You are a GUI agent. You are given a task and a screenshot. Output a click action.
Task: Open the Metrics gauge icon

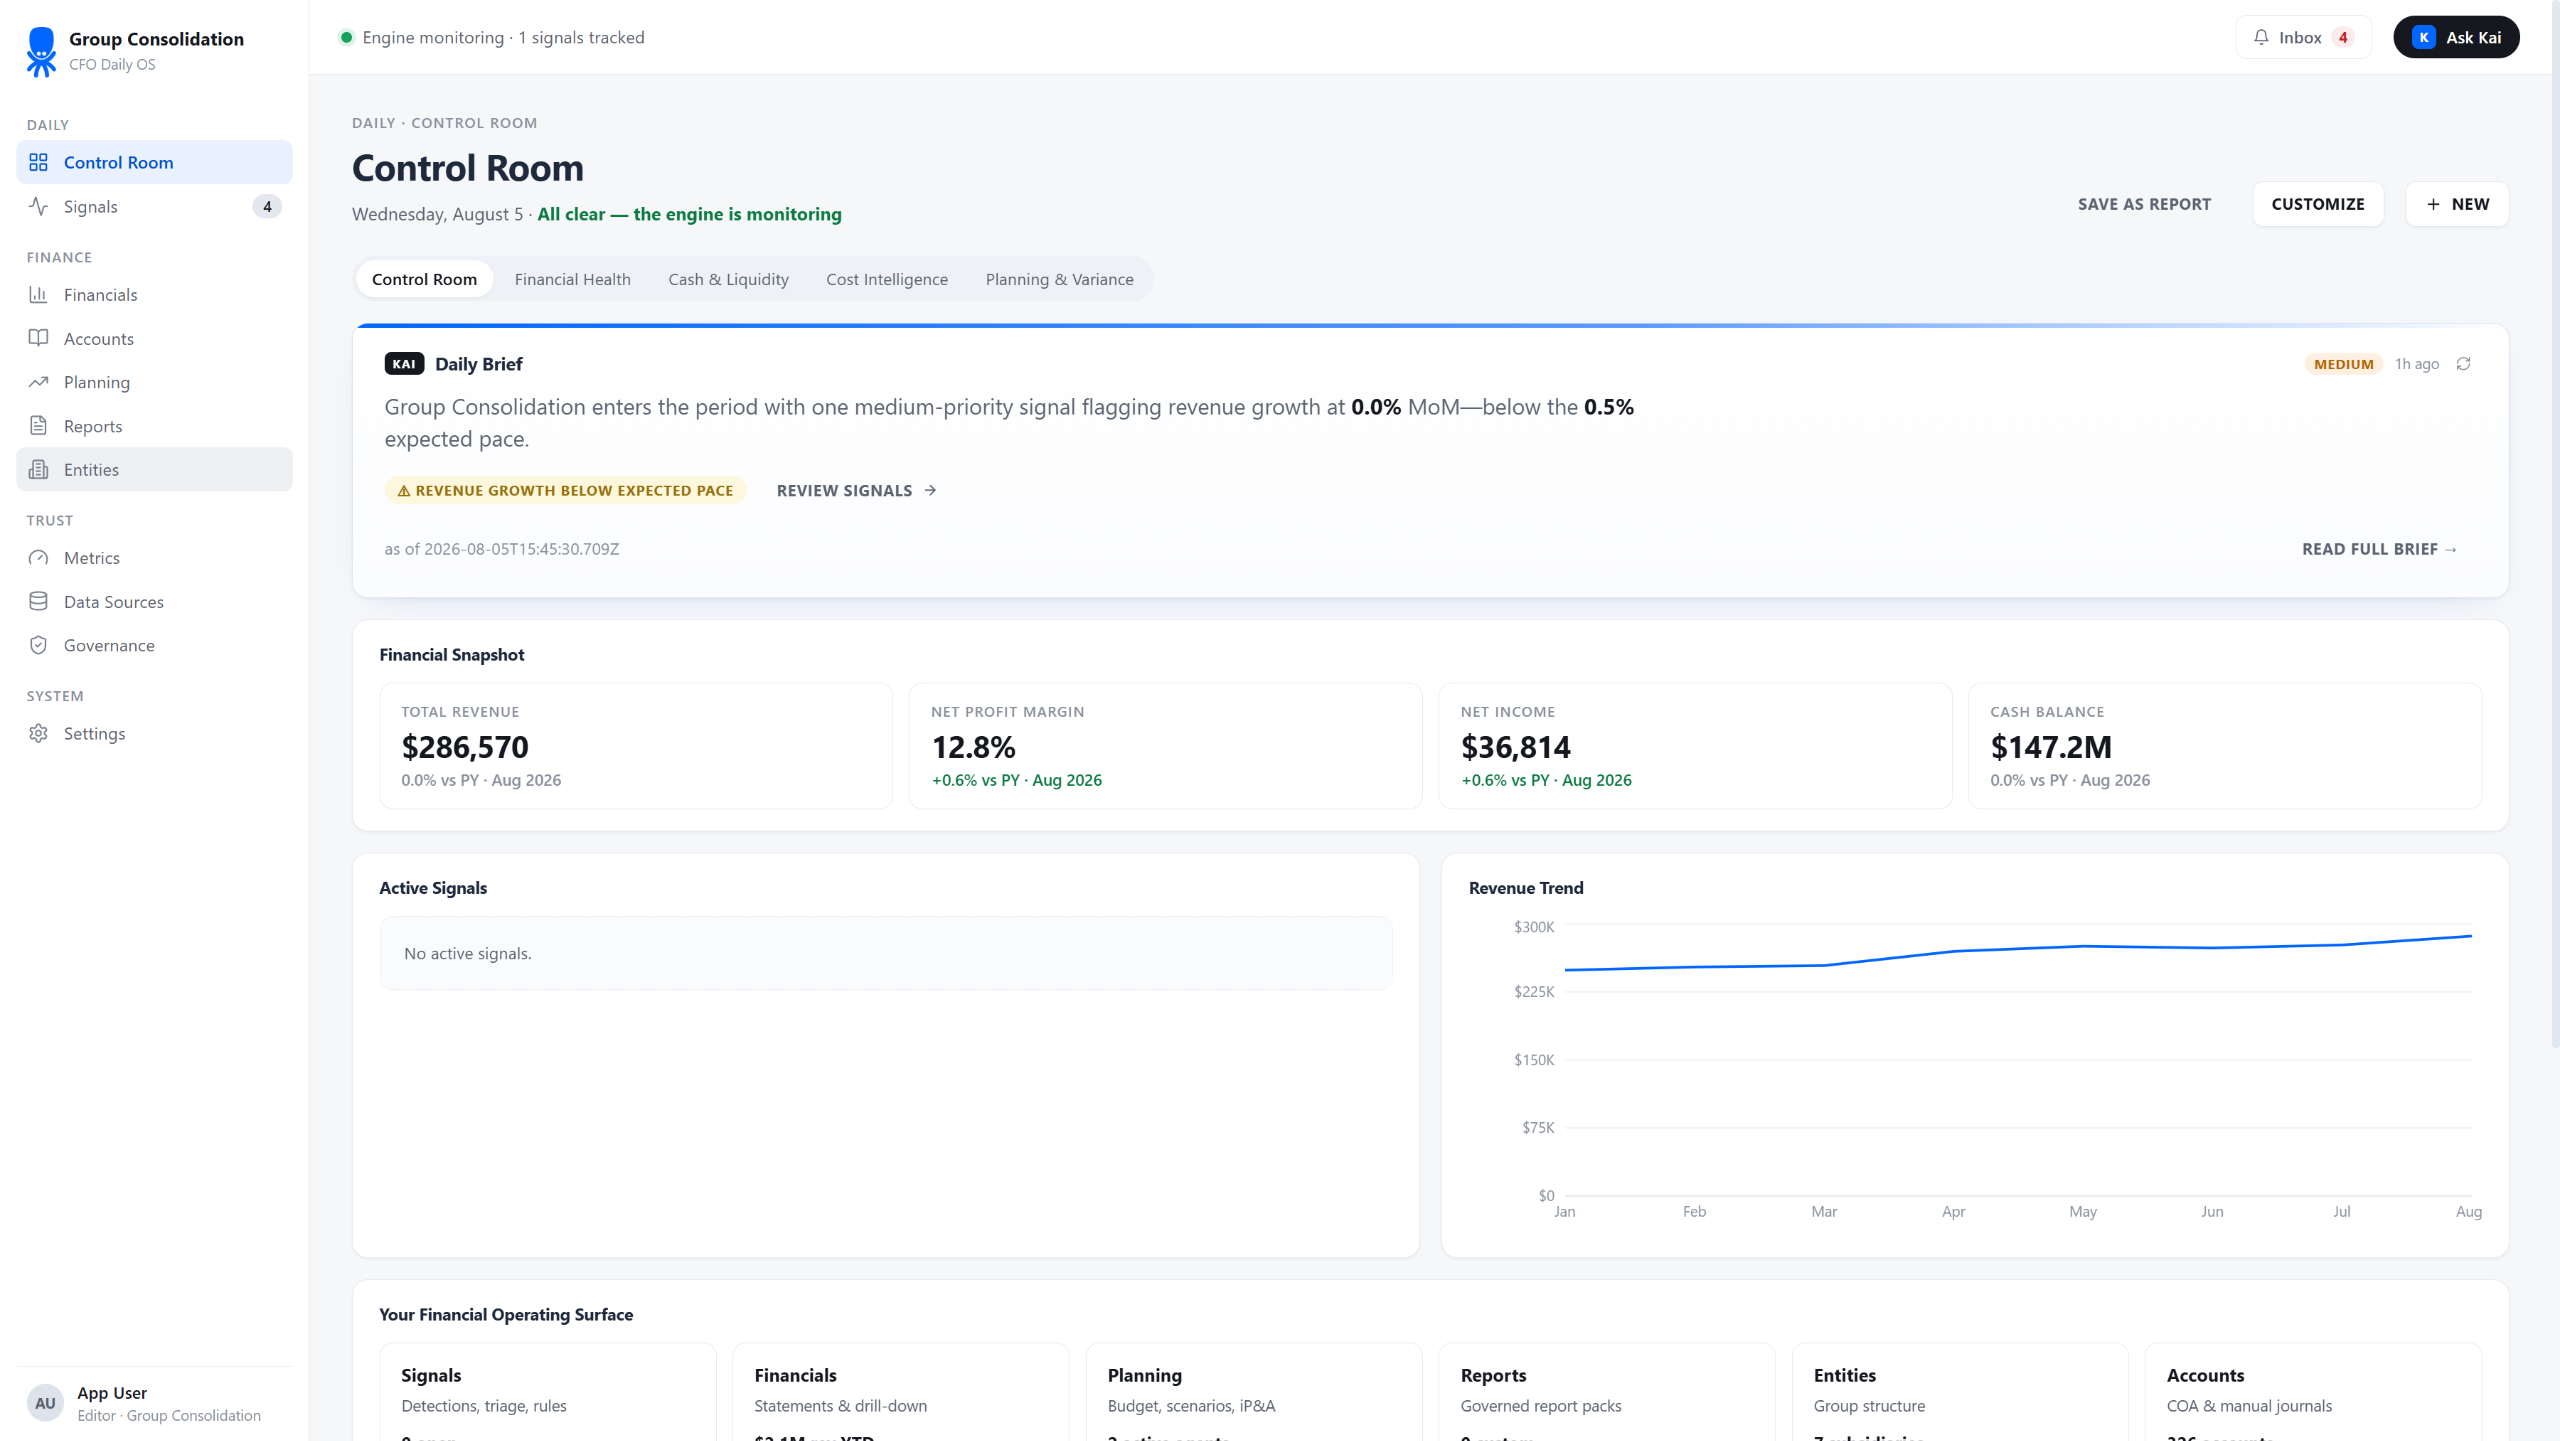click(x=38, y=557)
